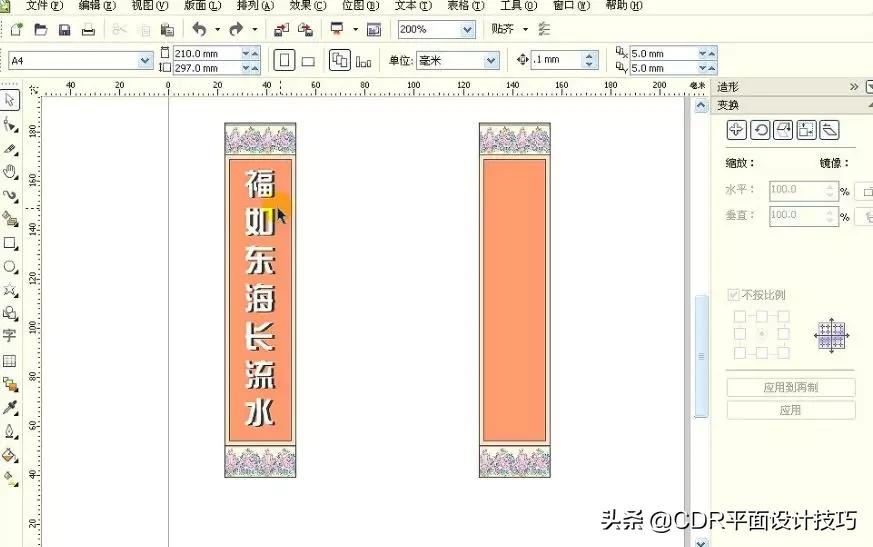Select the Freehand curve tool
The width and height of the screenshot is (873, 547).
10,196
